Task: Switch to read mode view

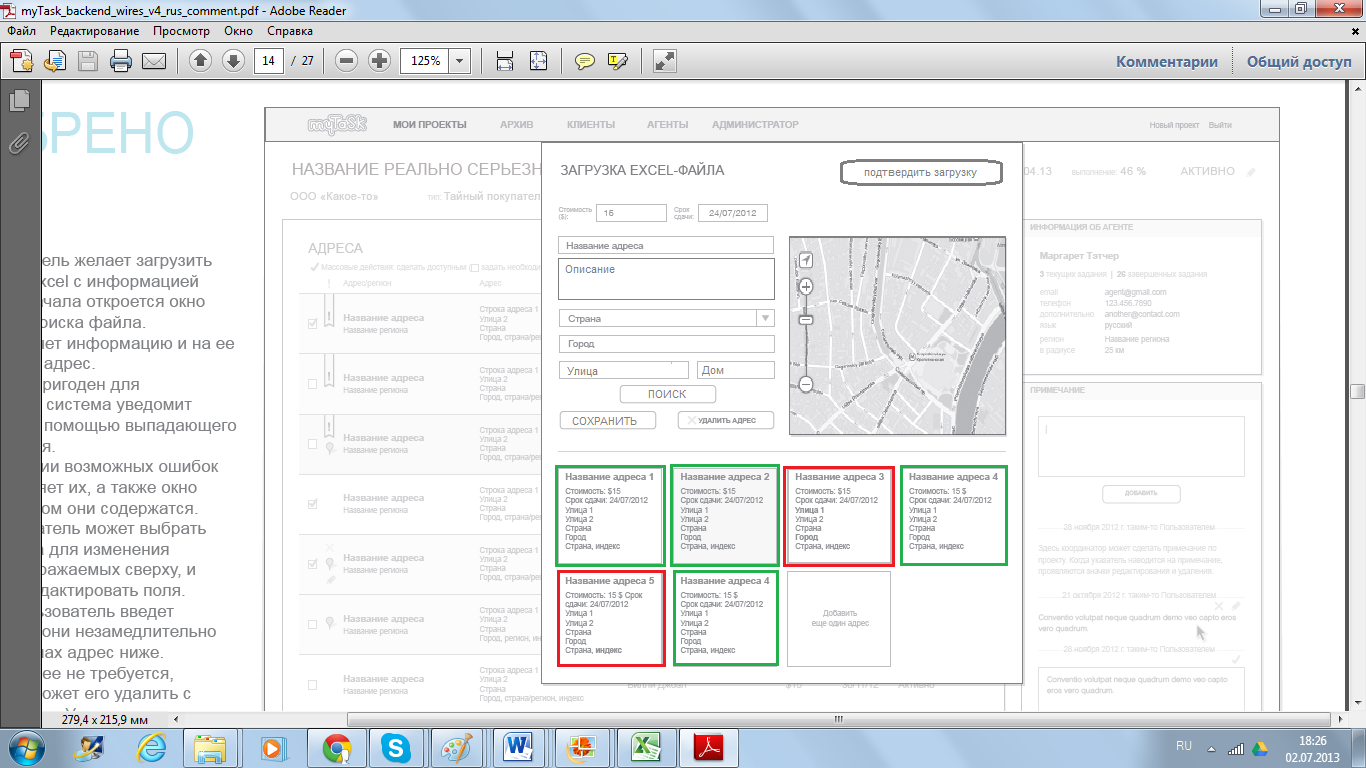Action: (664, 61)
